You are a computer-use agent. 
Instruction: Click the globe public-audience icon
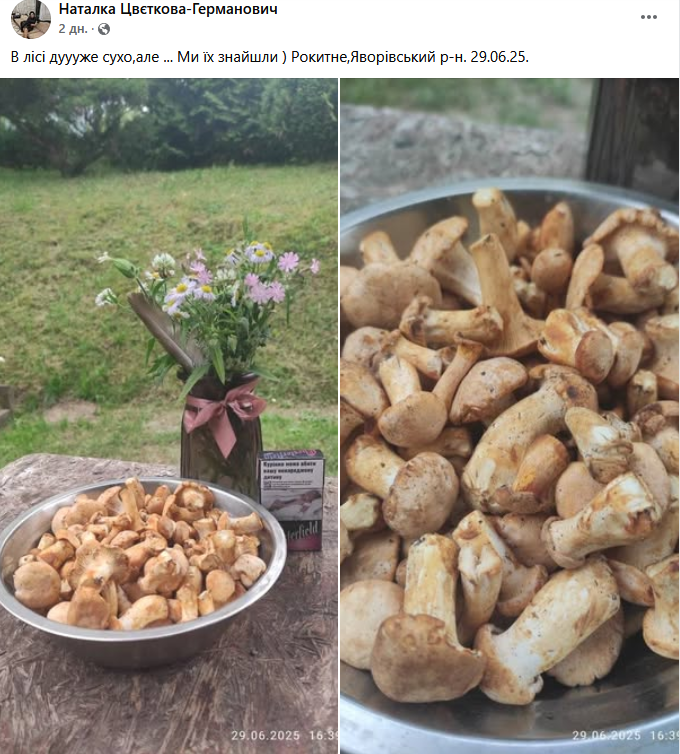pos(104,29)
